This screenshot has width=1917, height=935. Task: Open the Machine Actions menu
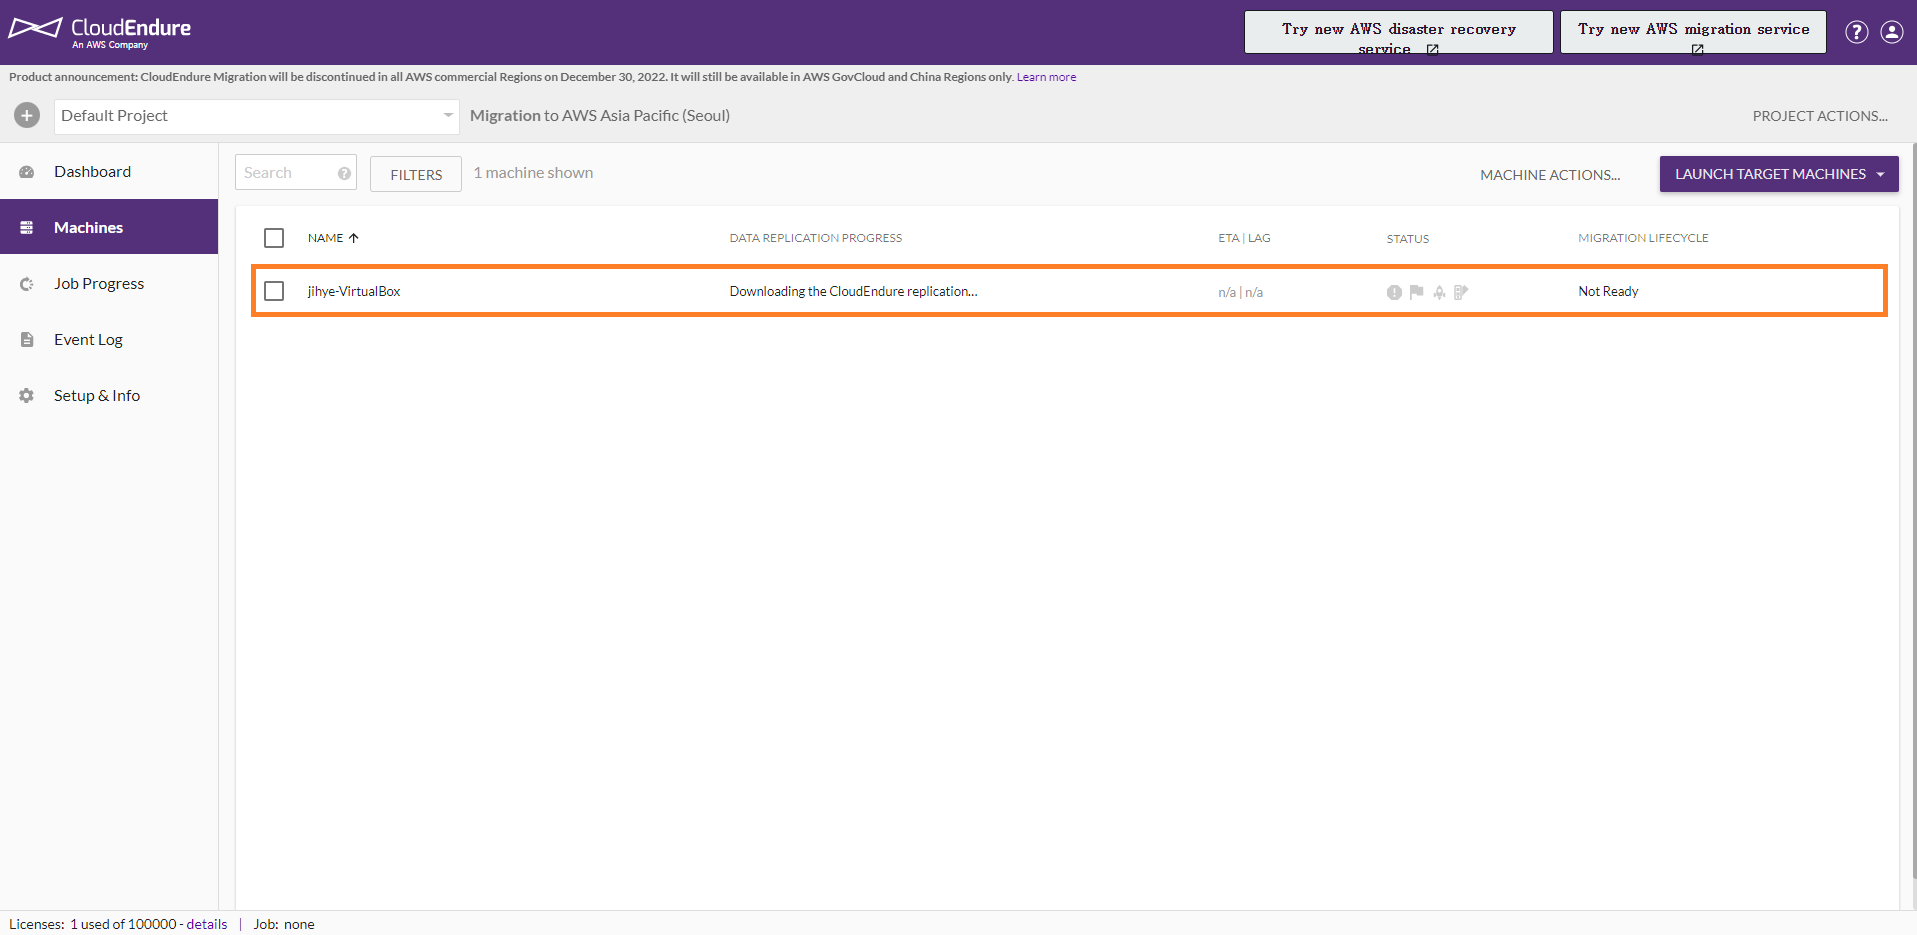coord(1550,175)
